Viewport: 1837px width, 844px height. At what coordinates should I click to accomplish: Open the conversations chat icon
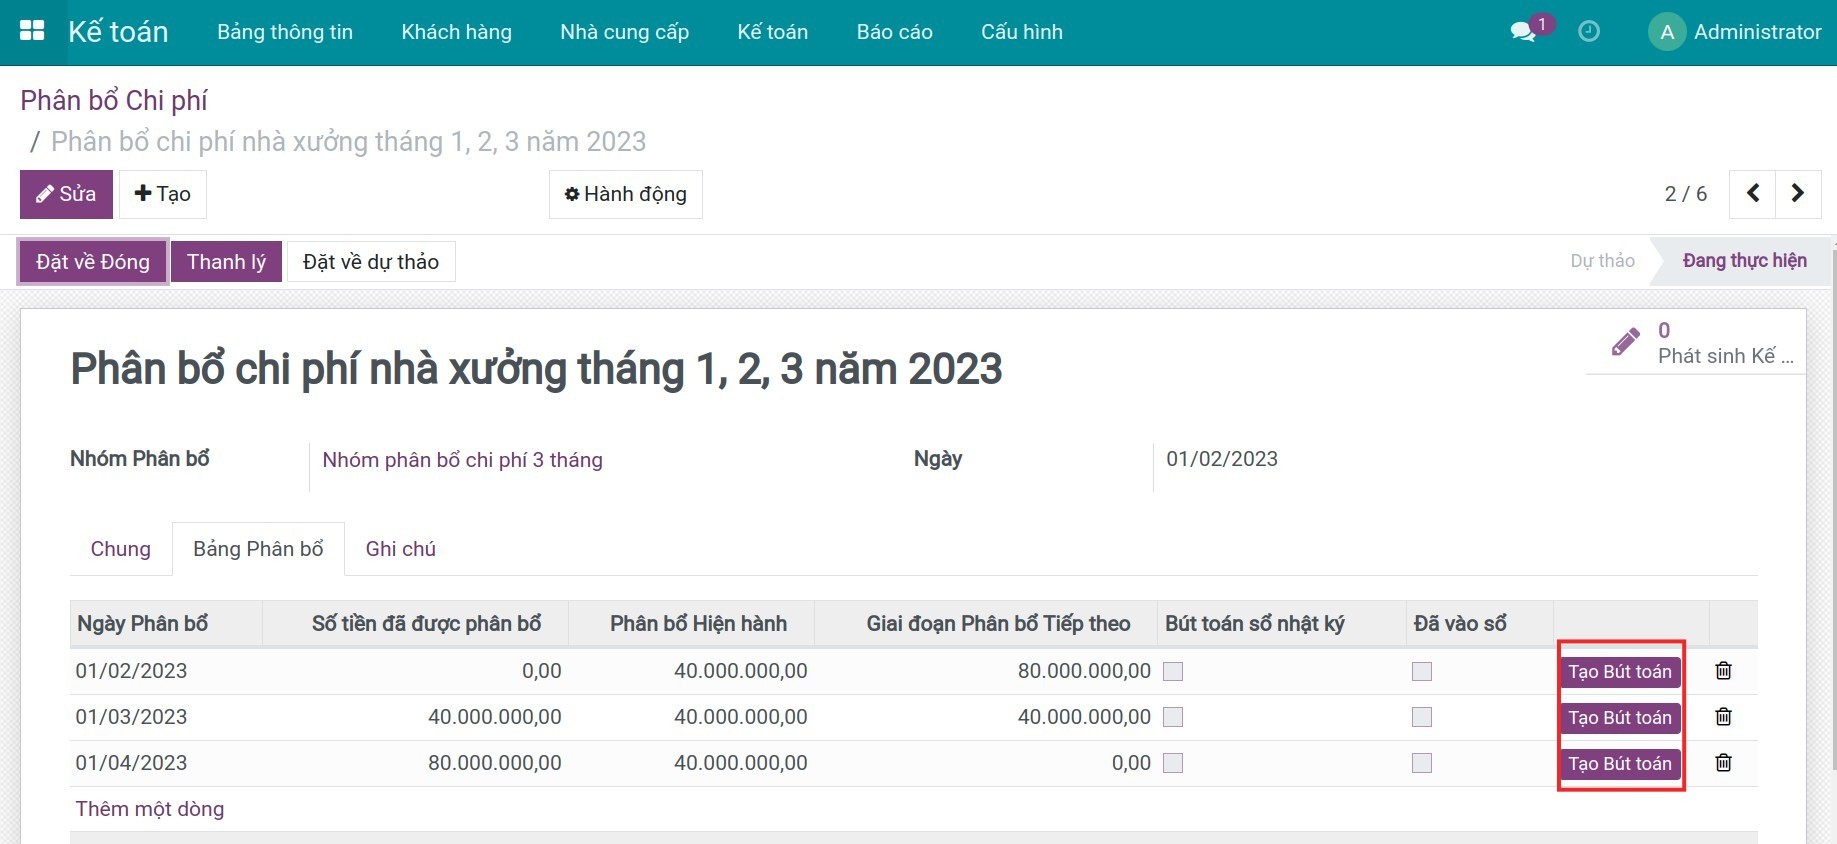click(1523, 32)
